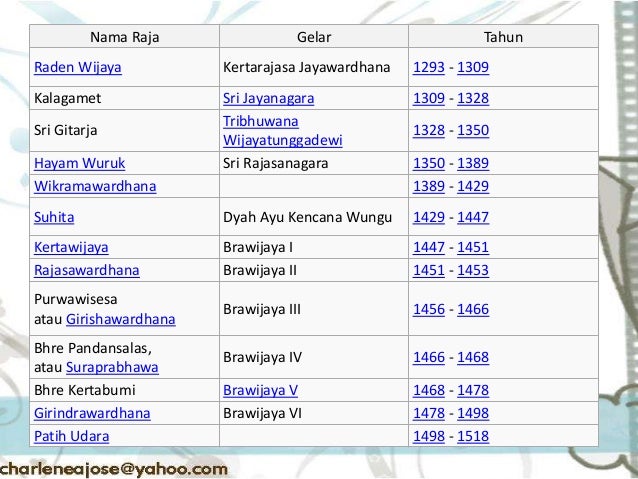Click year 1498 in Patih Udara row
Screen dimensions: 638x479
[x=429, y=436]
